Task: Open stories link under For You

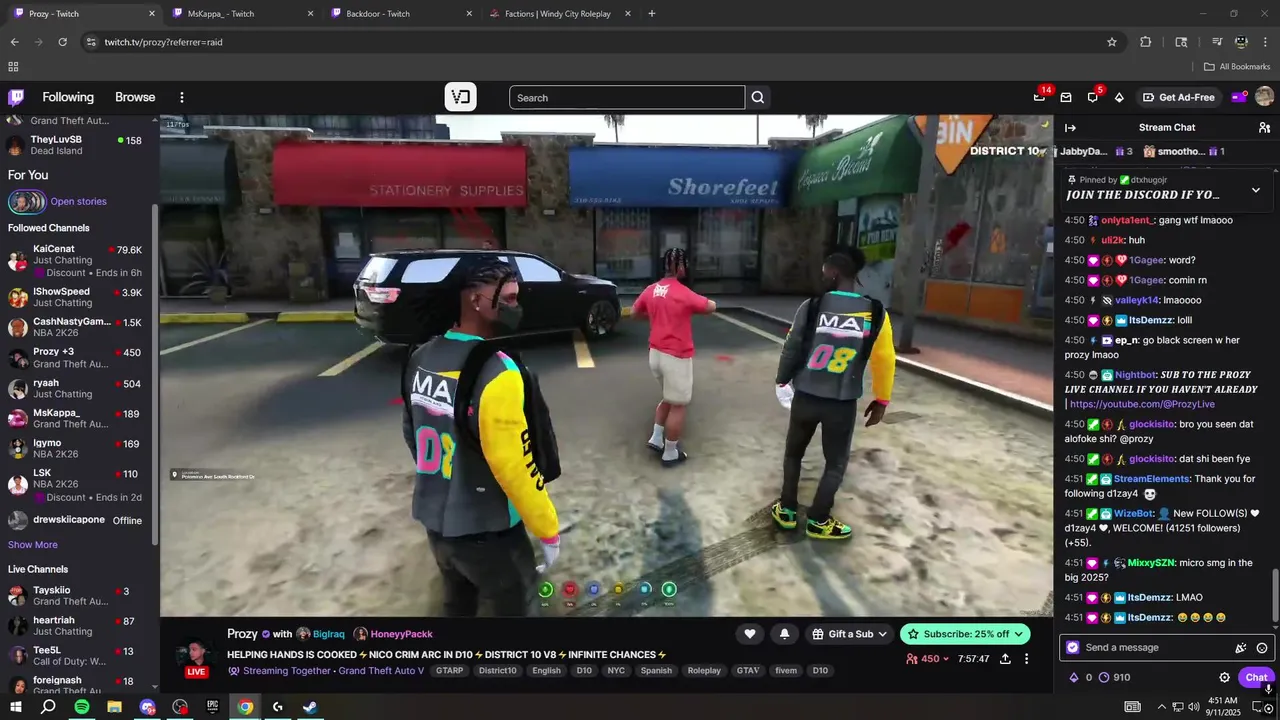Action: click(78, 201)
